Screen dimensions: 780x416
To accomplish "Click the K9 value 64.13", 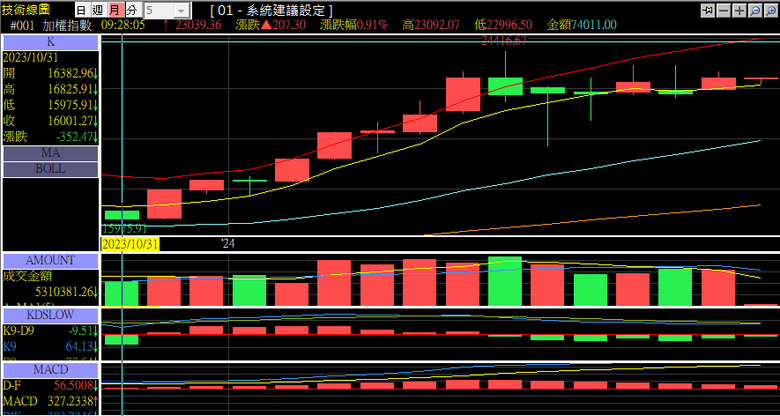I will tap(80, 346).
